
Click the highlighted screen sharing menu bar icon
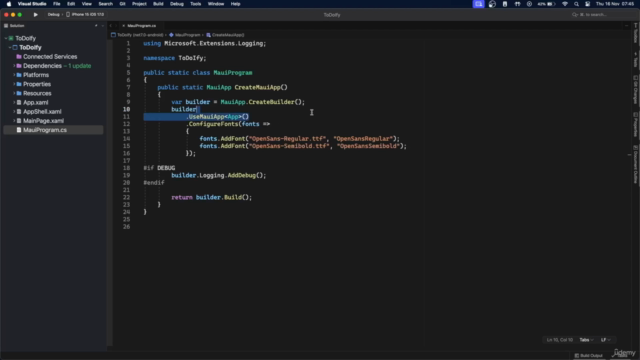click(x=478, y=4)
